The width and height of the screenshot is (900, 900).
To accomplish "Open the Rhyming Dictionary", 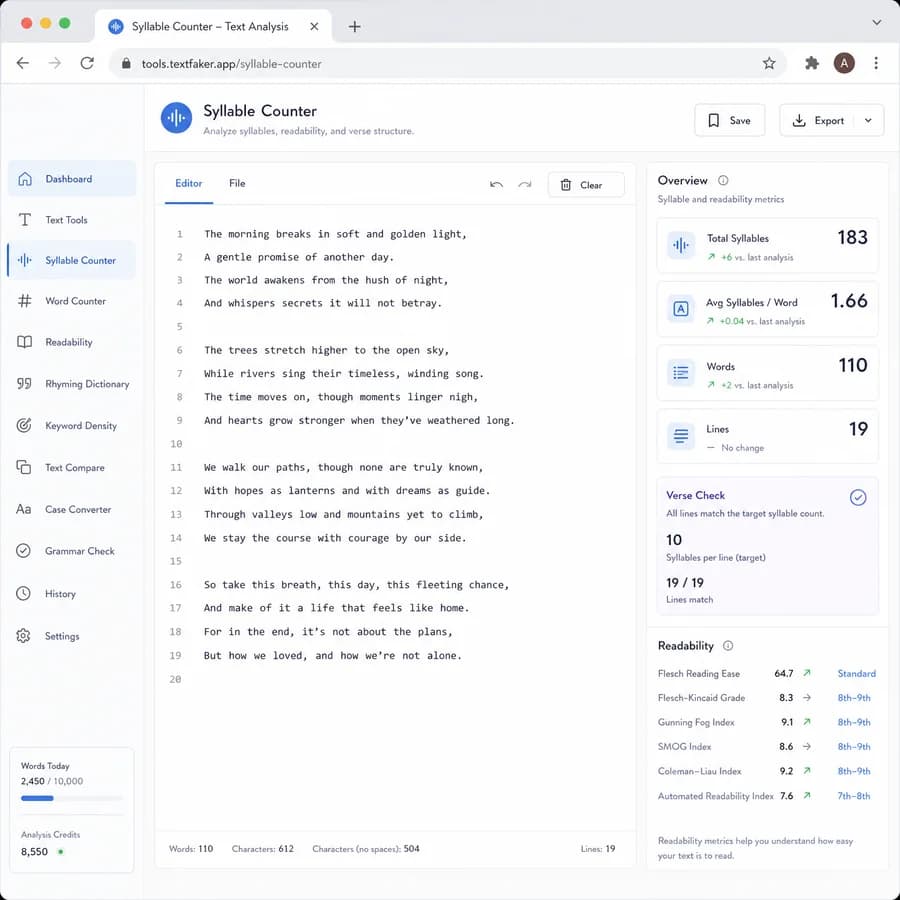I will (x=72, y=384).
